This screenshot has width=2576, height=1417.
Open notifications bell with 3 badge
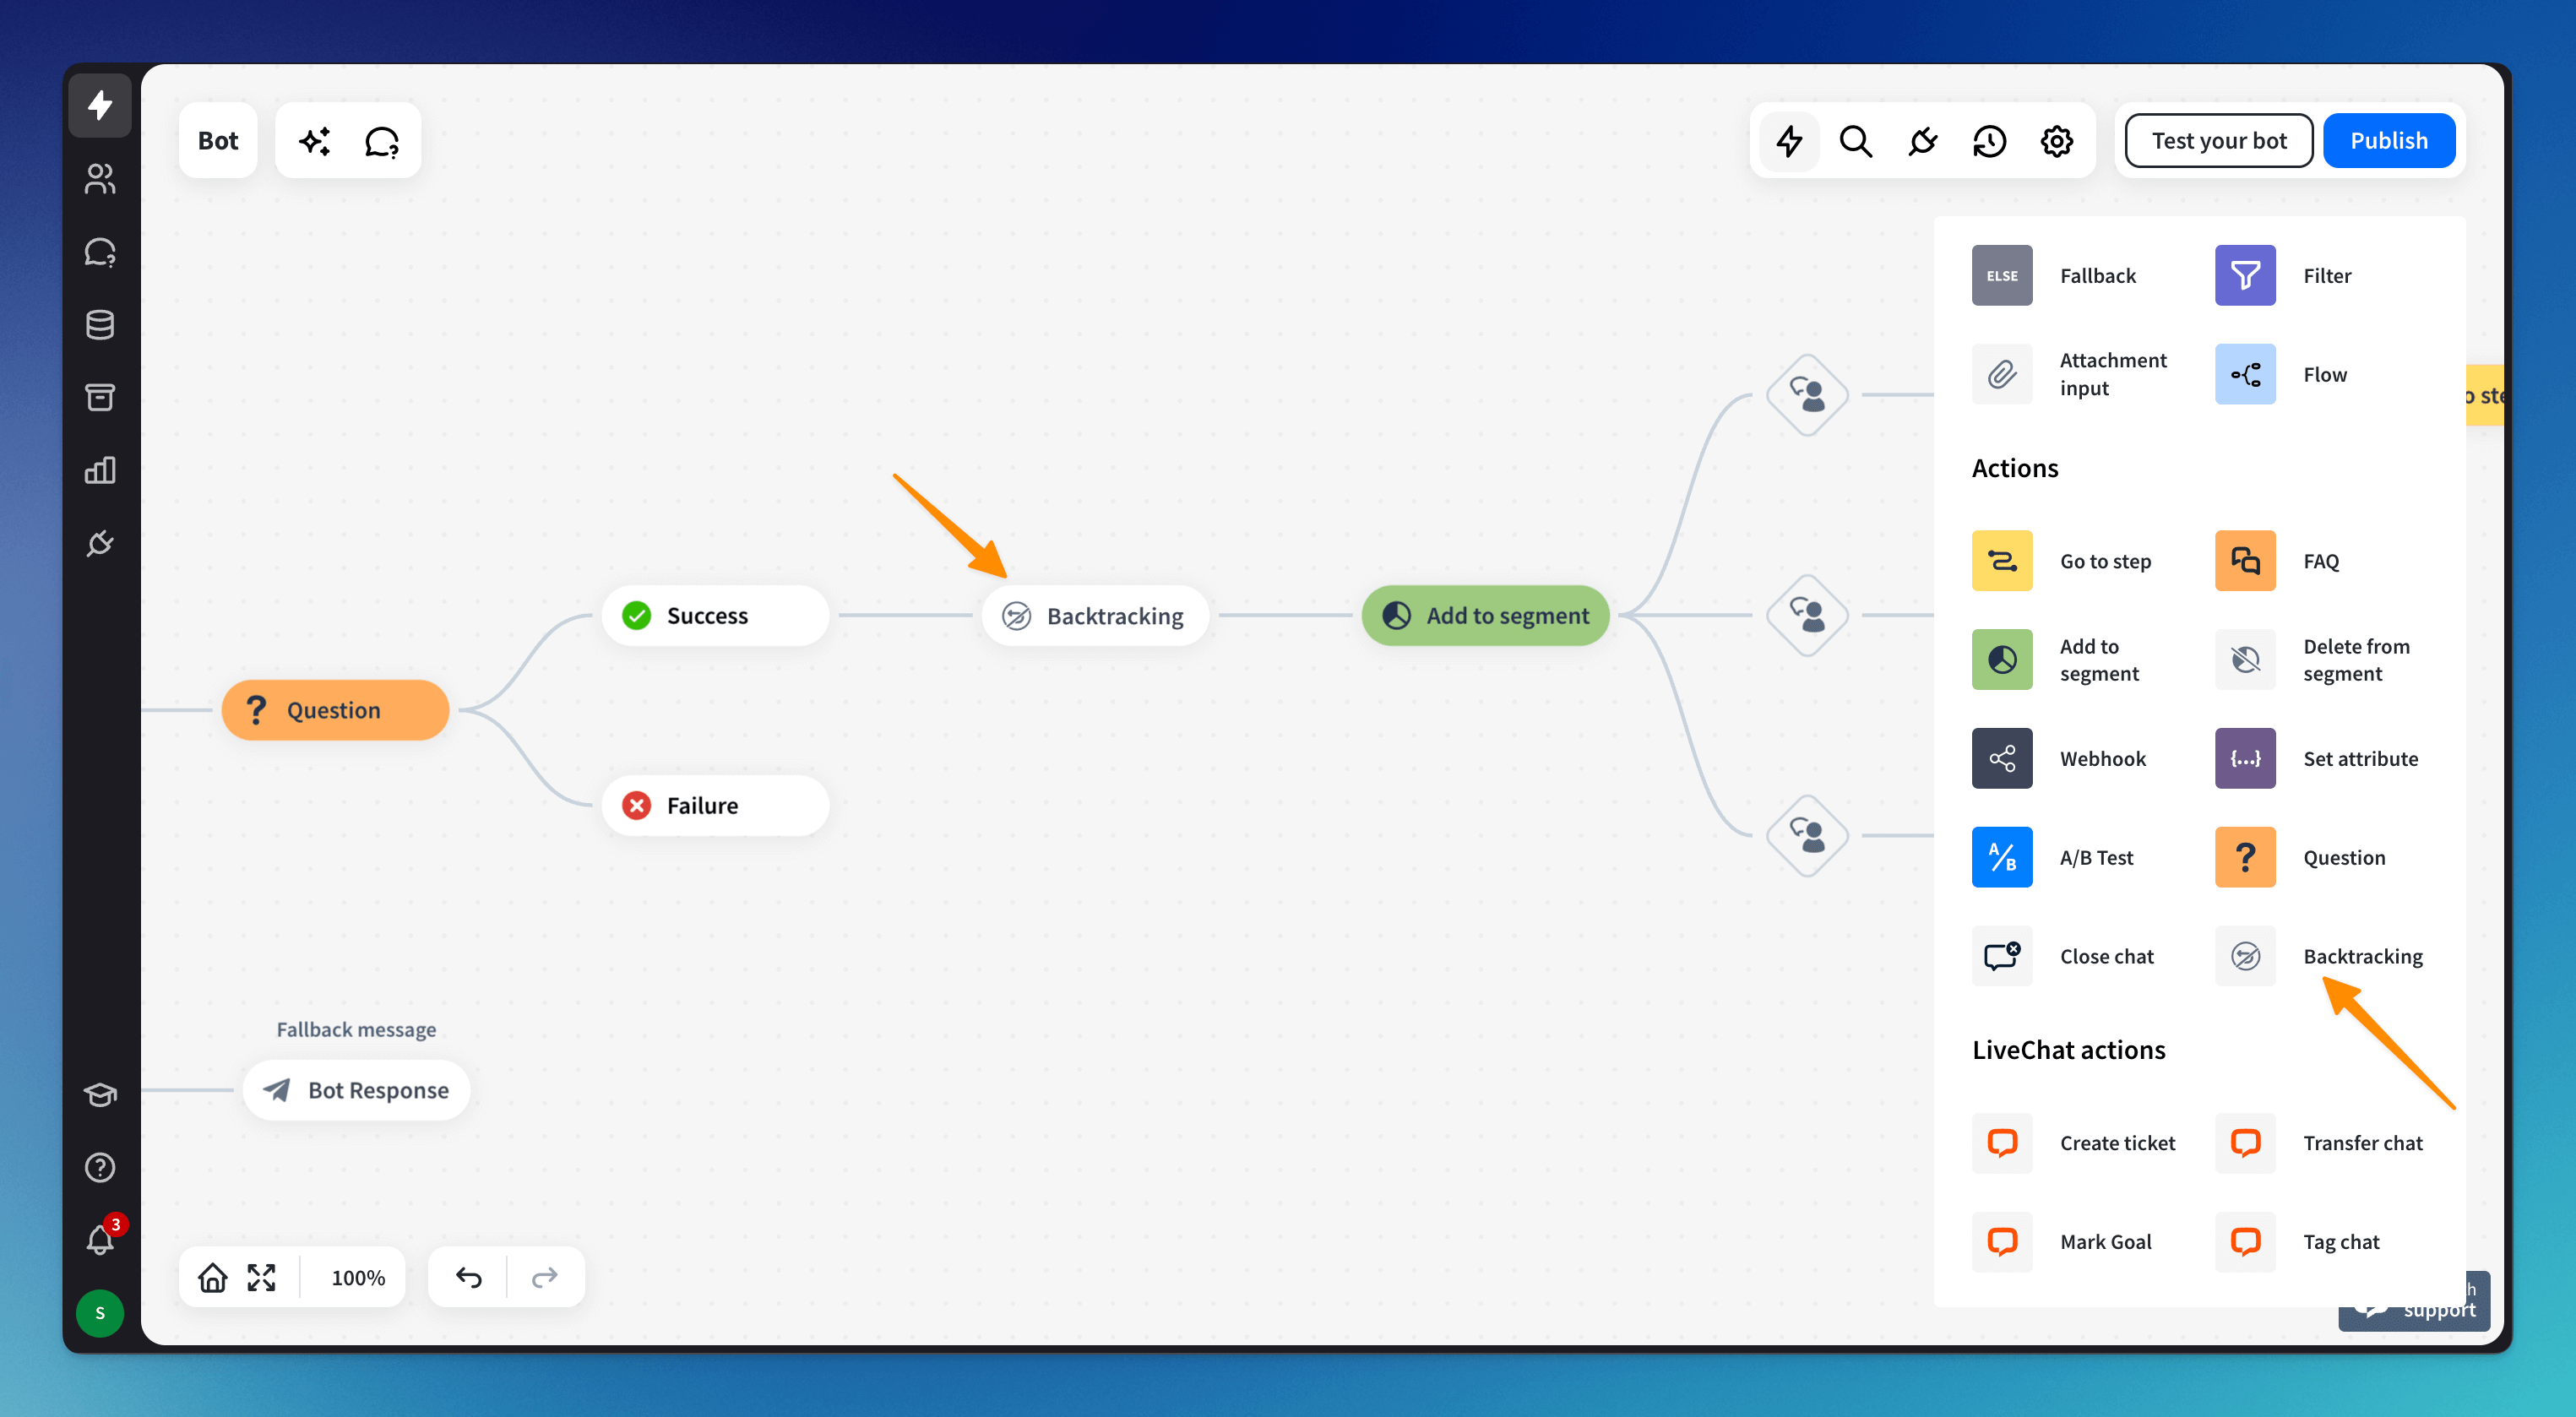point(99,1239)
